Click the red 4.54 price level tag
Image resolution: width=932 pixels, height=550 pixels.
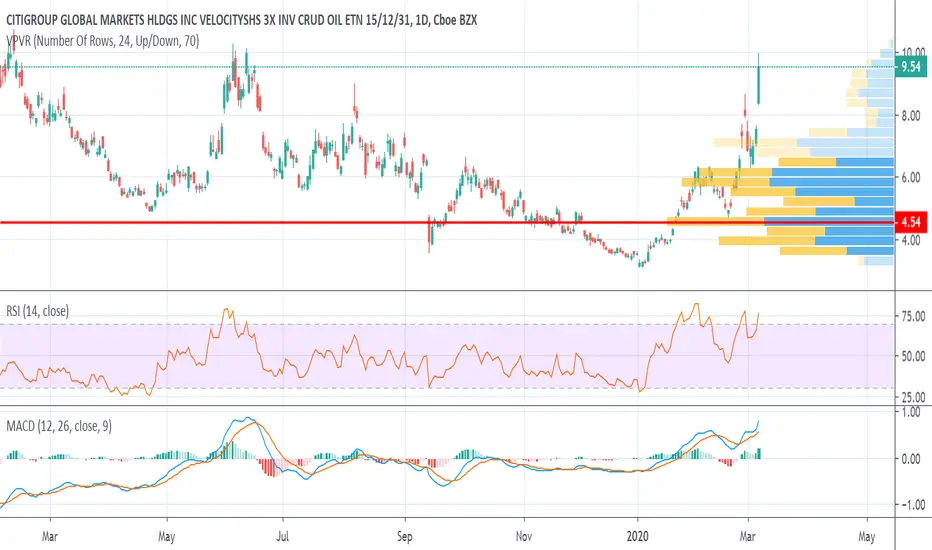pyautogui.click(x=911, y=222)
